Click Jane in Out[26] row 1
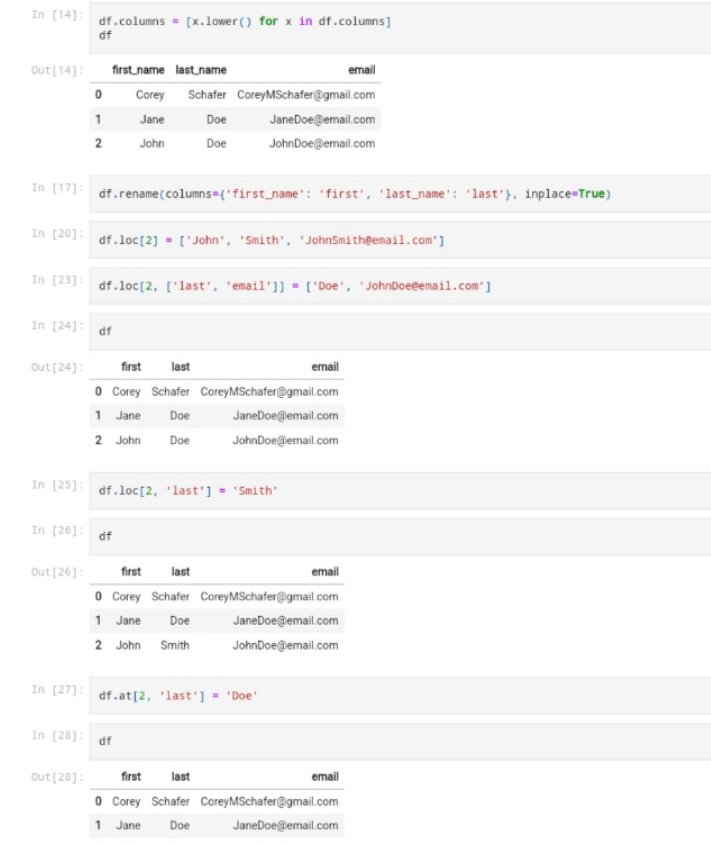This screenshot has width=711, height=844. [128, 621]
